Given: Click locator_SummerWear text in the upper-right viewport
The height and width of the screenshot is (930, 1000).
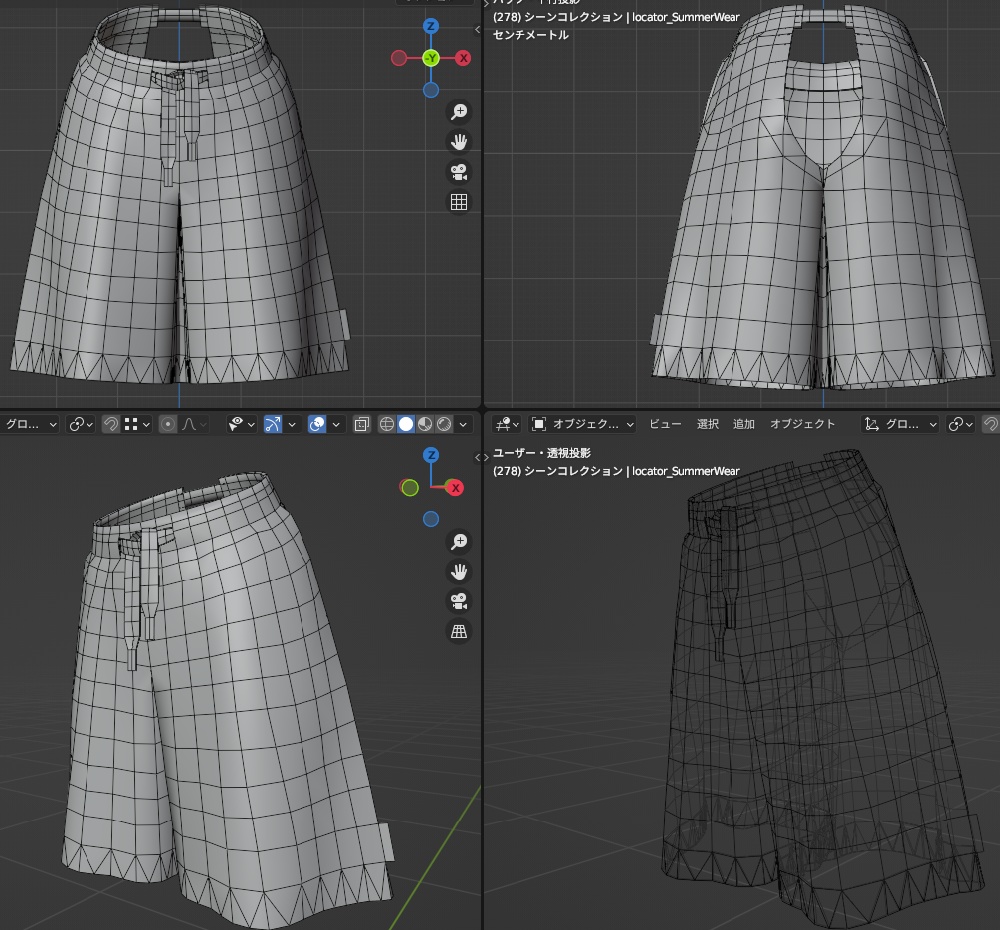Looking at the screenshot, I should tap(686, 17).
